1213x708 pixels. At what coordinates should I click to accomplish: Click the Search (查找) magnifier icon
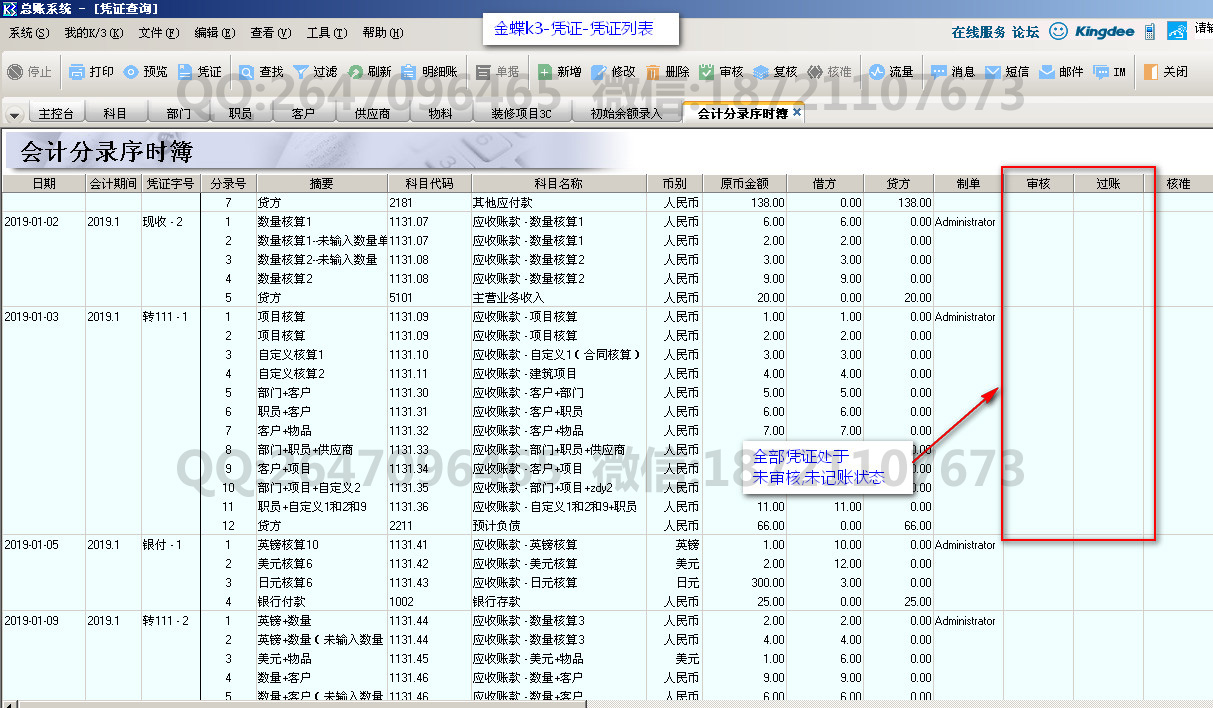point(246,72)
